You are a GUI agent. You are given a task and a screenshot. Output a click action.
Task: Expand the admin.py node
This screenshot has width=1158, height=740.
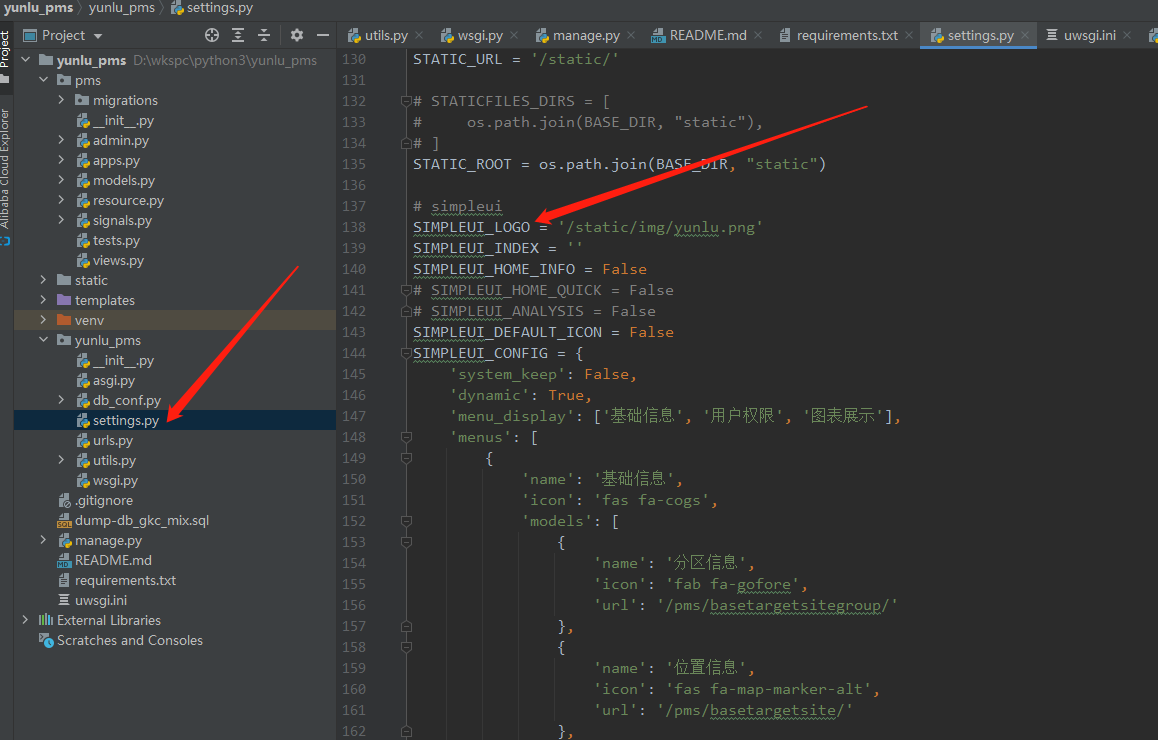(61, 140)
